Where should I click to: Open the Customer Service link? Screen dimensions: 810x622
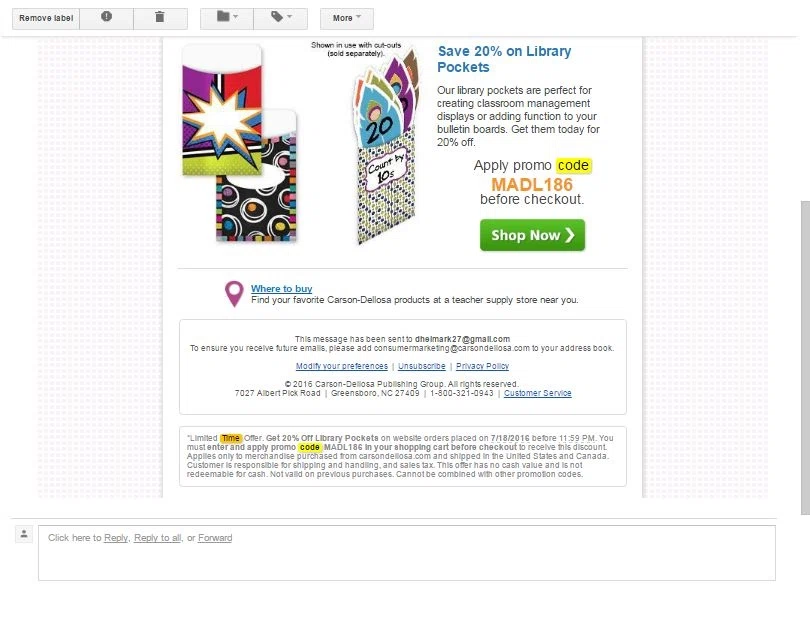(537, 393)
